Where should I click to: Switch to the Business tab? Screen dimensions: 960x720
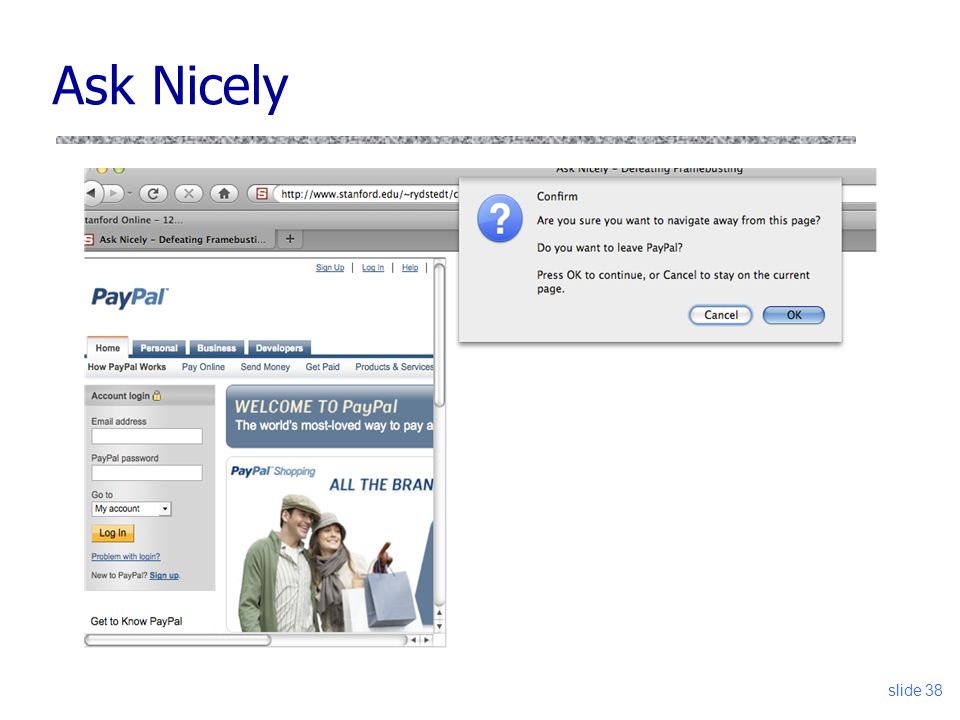[217, 348]
